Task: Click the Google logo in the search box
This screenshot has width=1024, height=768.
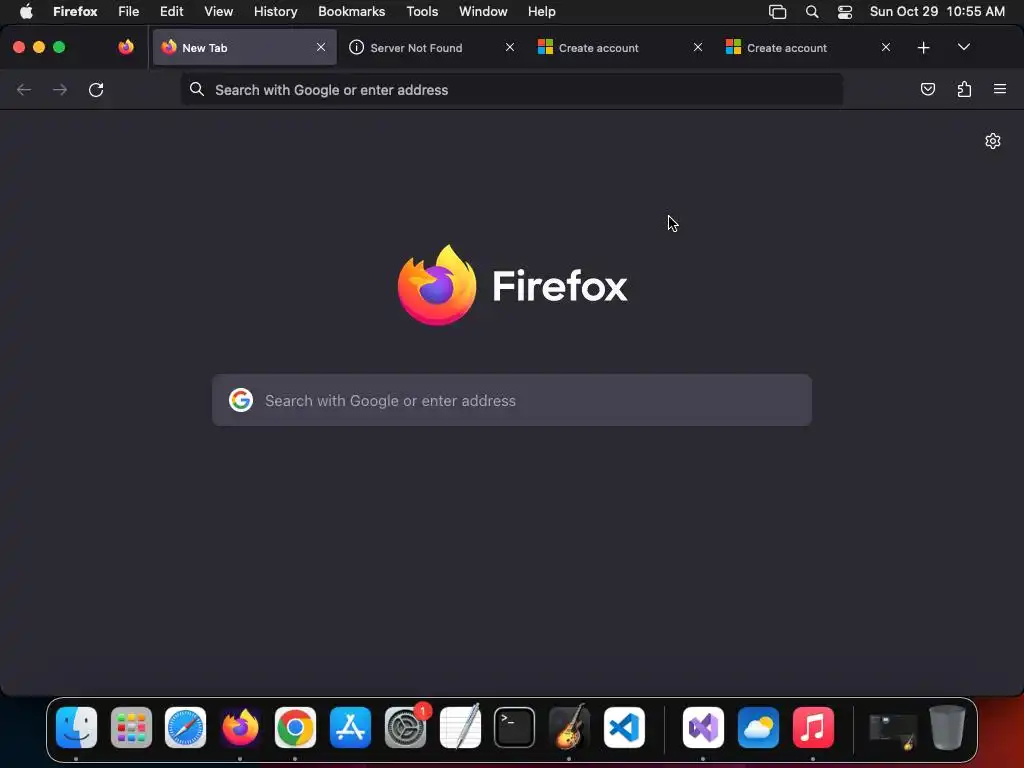Action: click(x=241, y=400)
